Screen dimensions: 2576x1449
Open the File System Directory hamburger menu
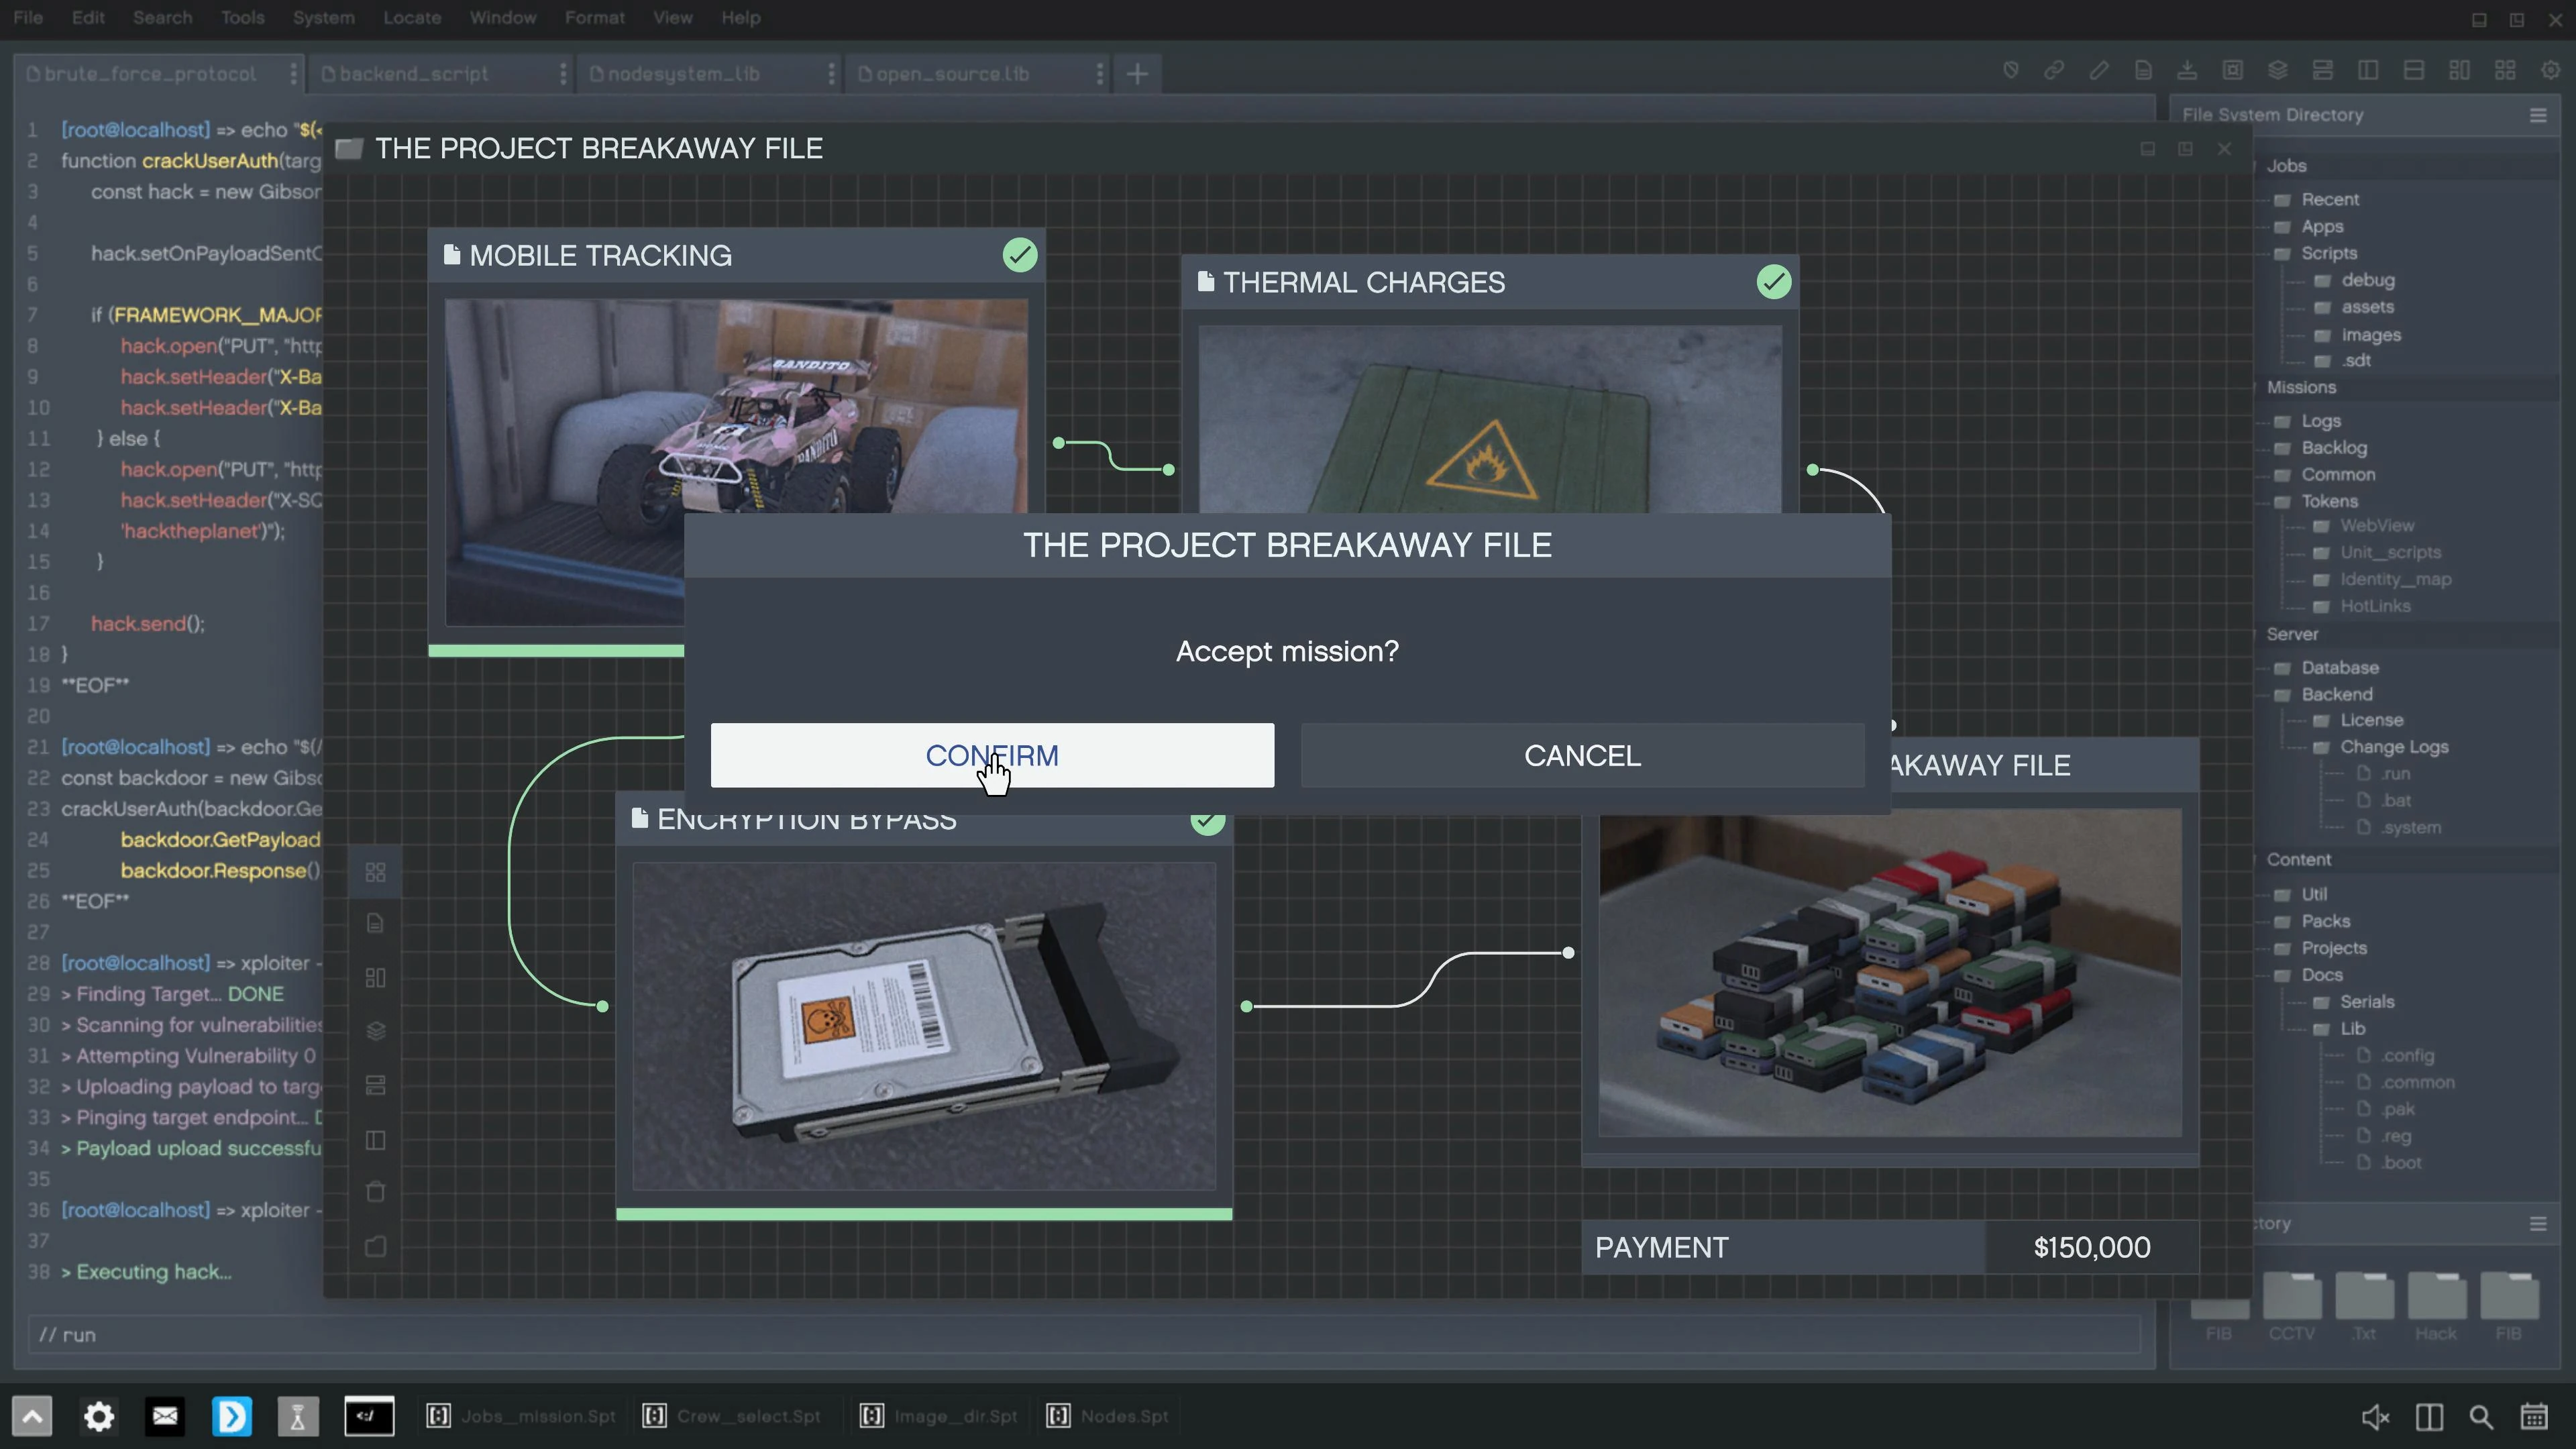tap(2537, 115)
